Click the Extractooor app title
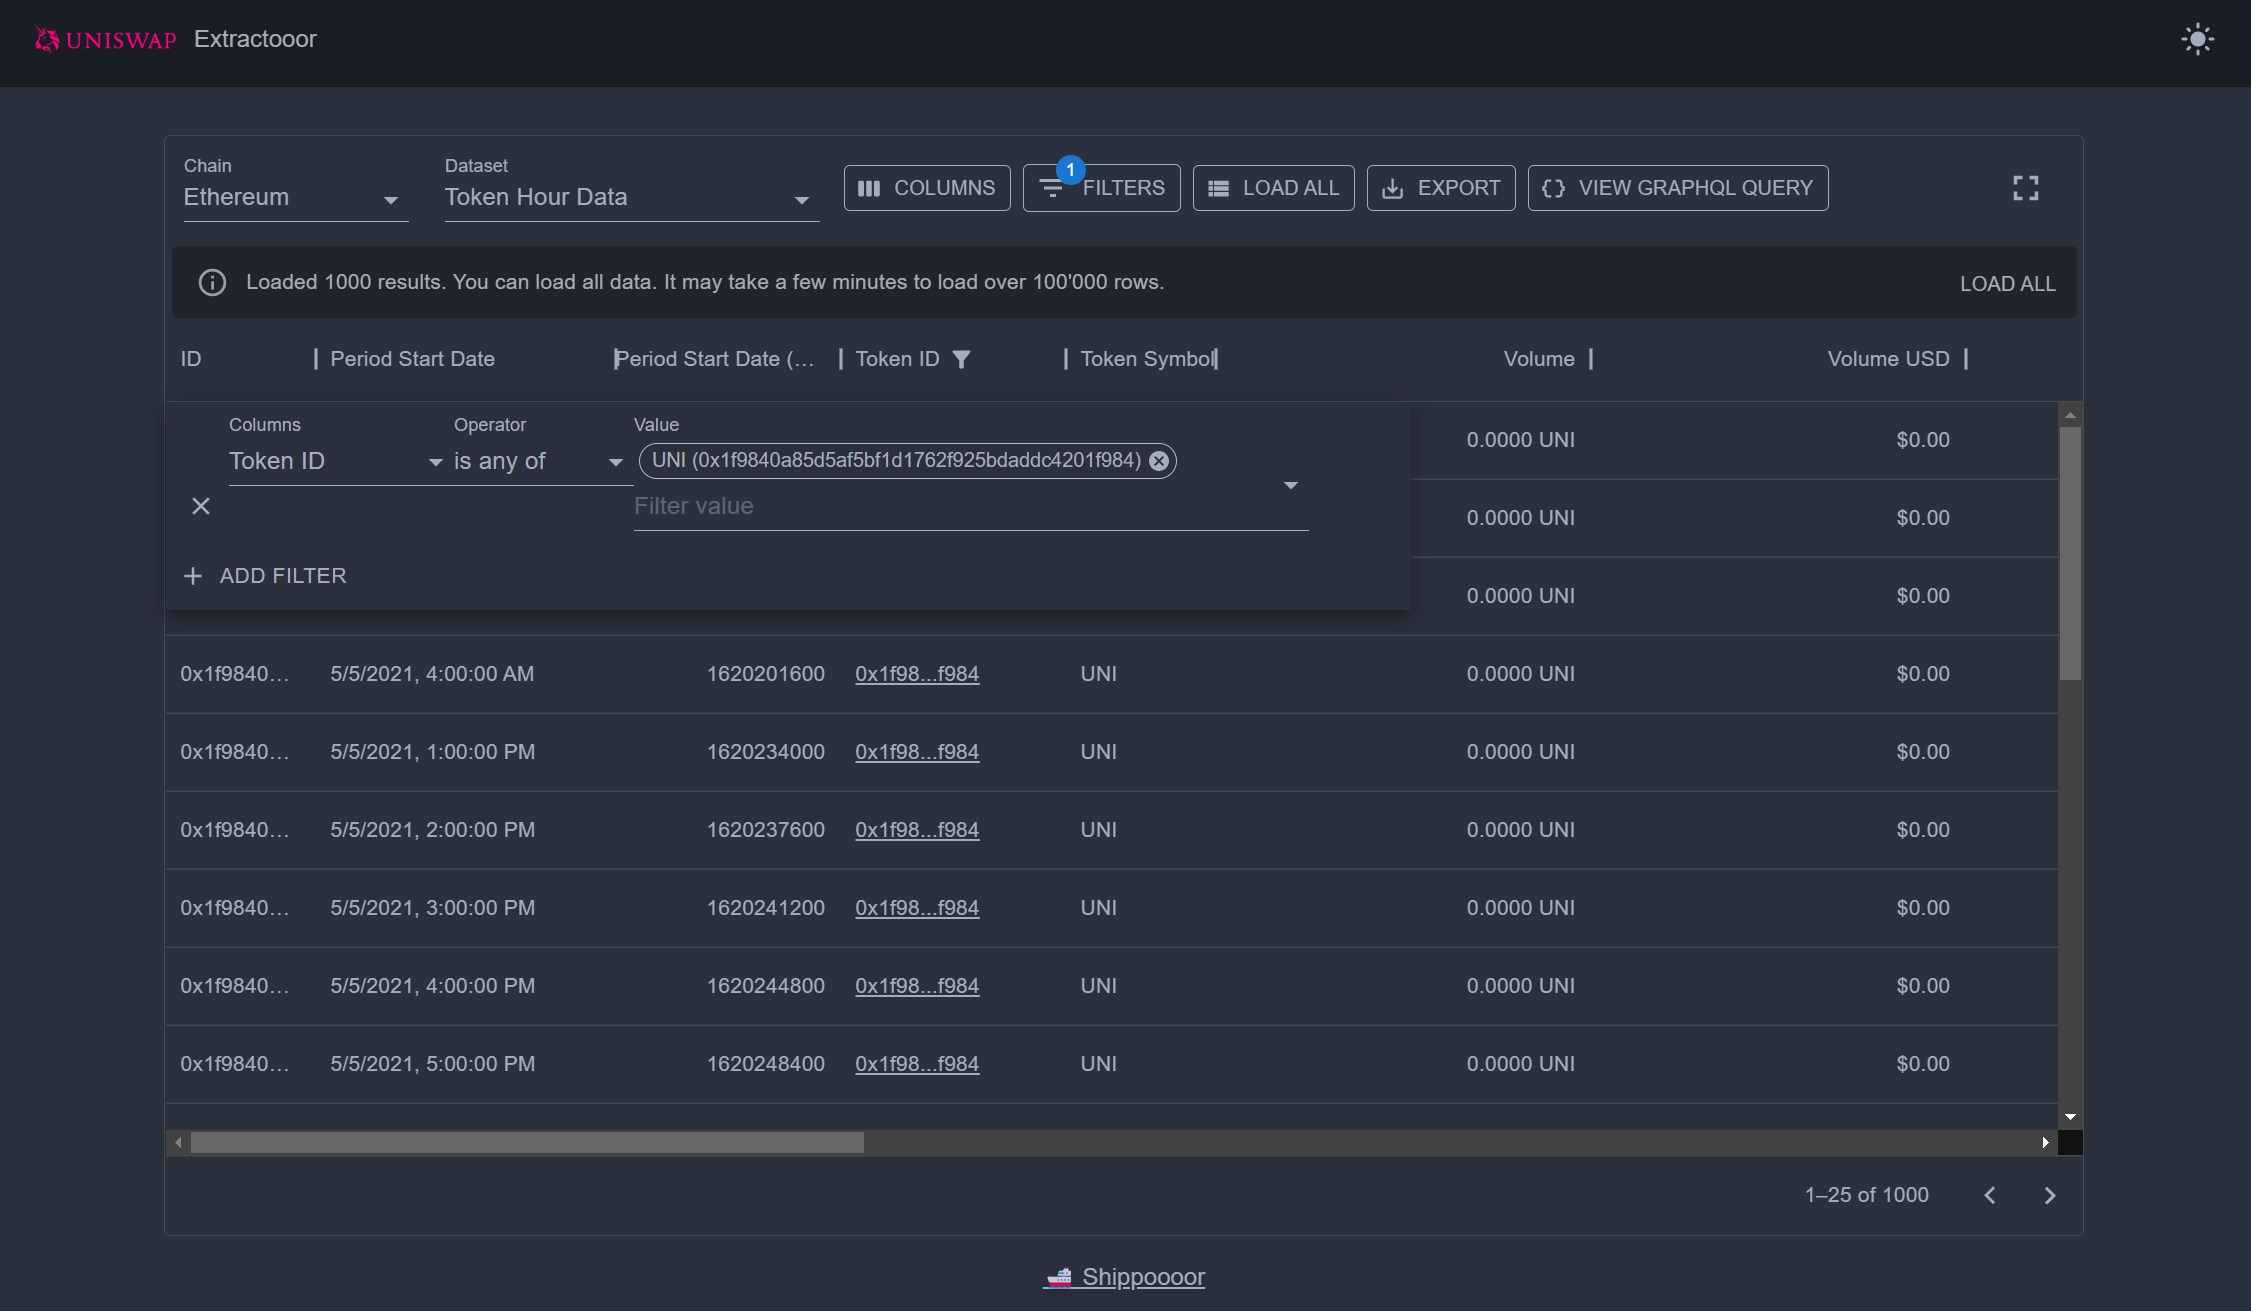This screenshot has width=2251, height=1311. [255, 39]
